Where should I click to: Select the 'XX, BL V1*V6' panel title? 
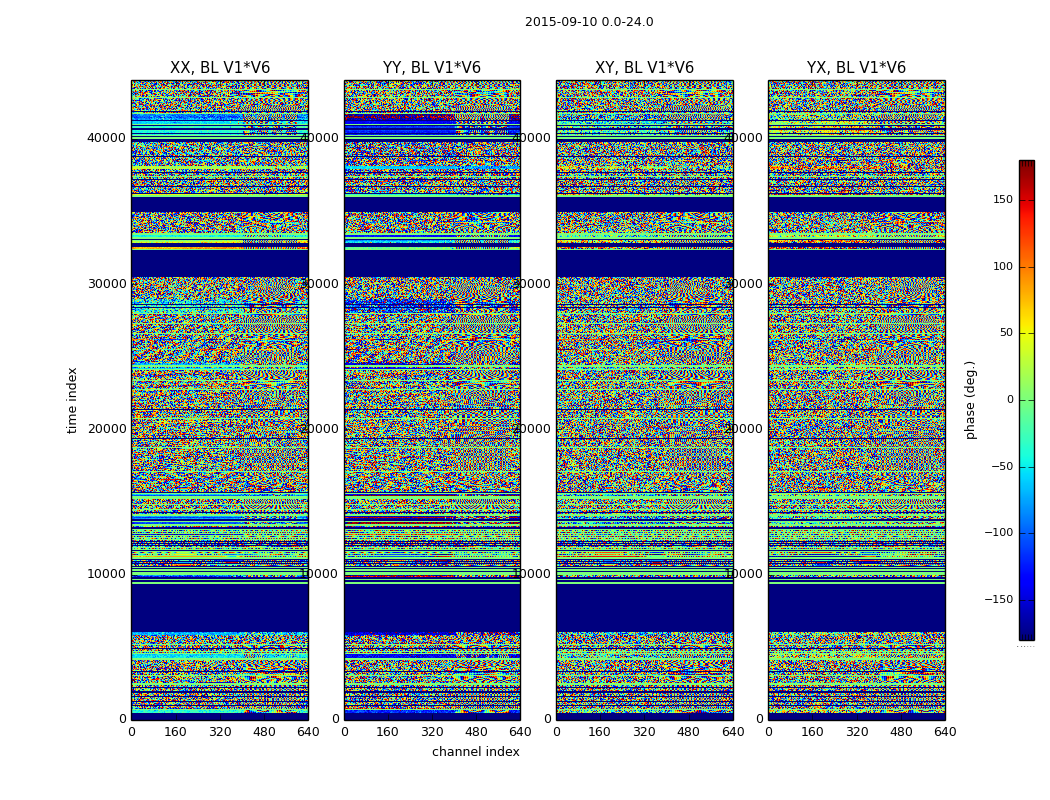[x=220, y=68]
